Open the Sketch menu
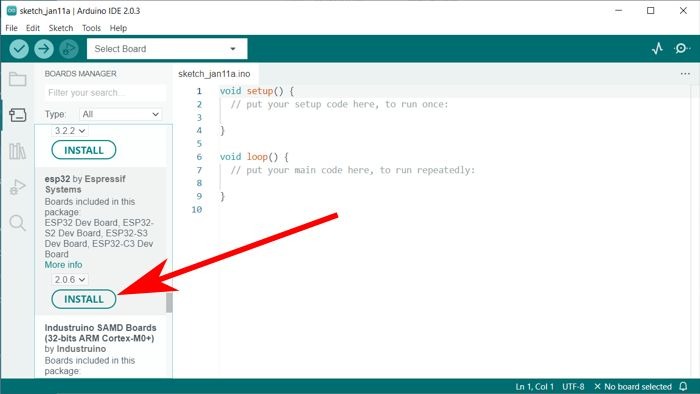The height and width of the screenshot is (394, 700). coord(61,28)
